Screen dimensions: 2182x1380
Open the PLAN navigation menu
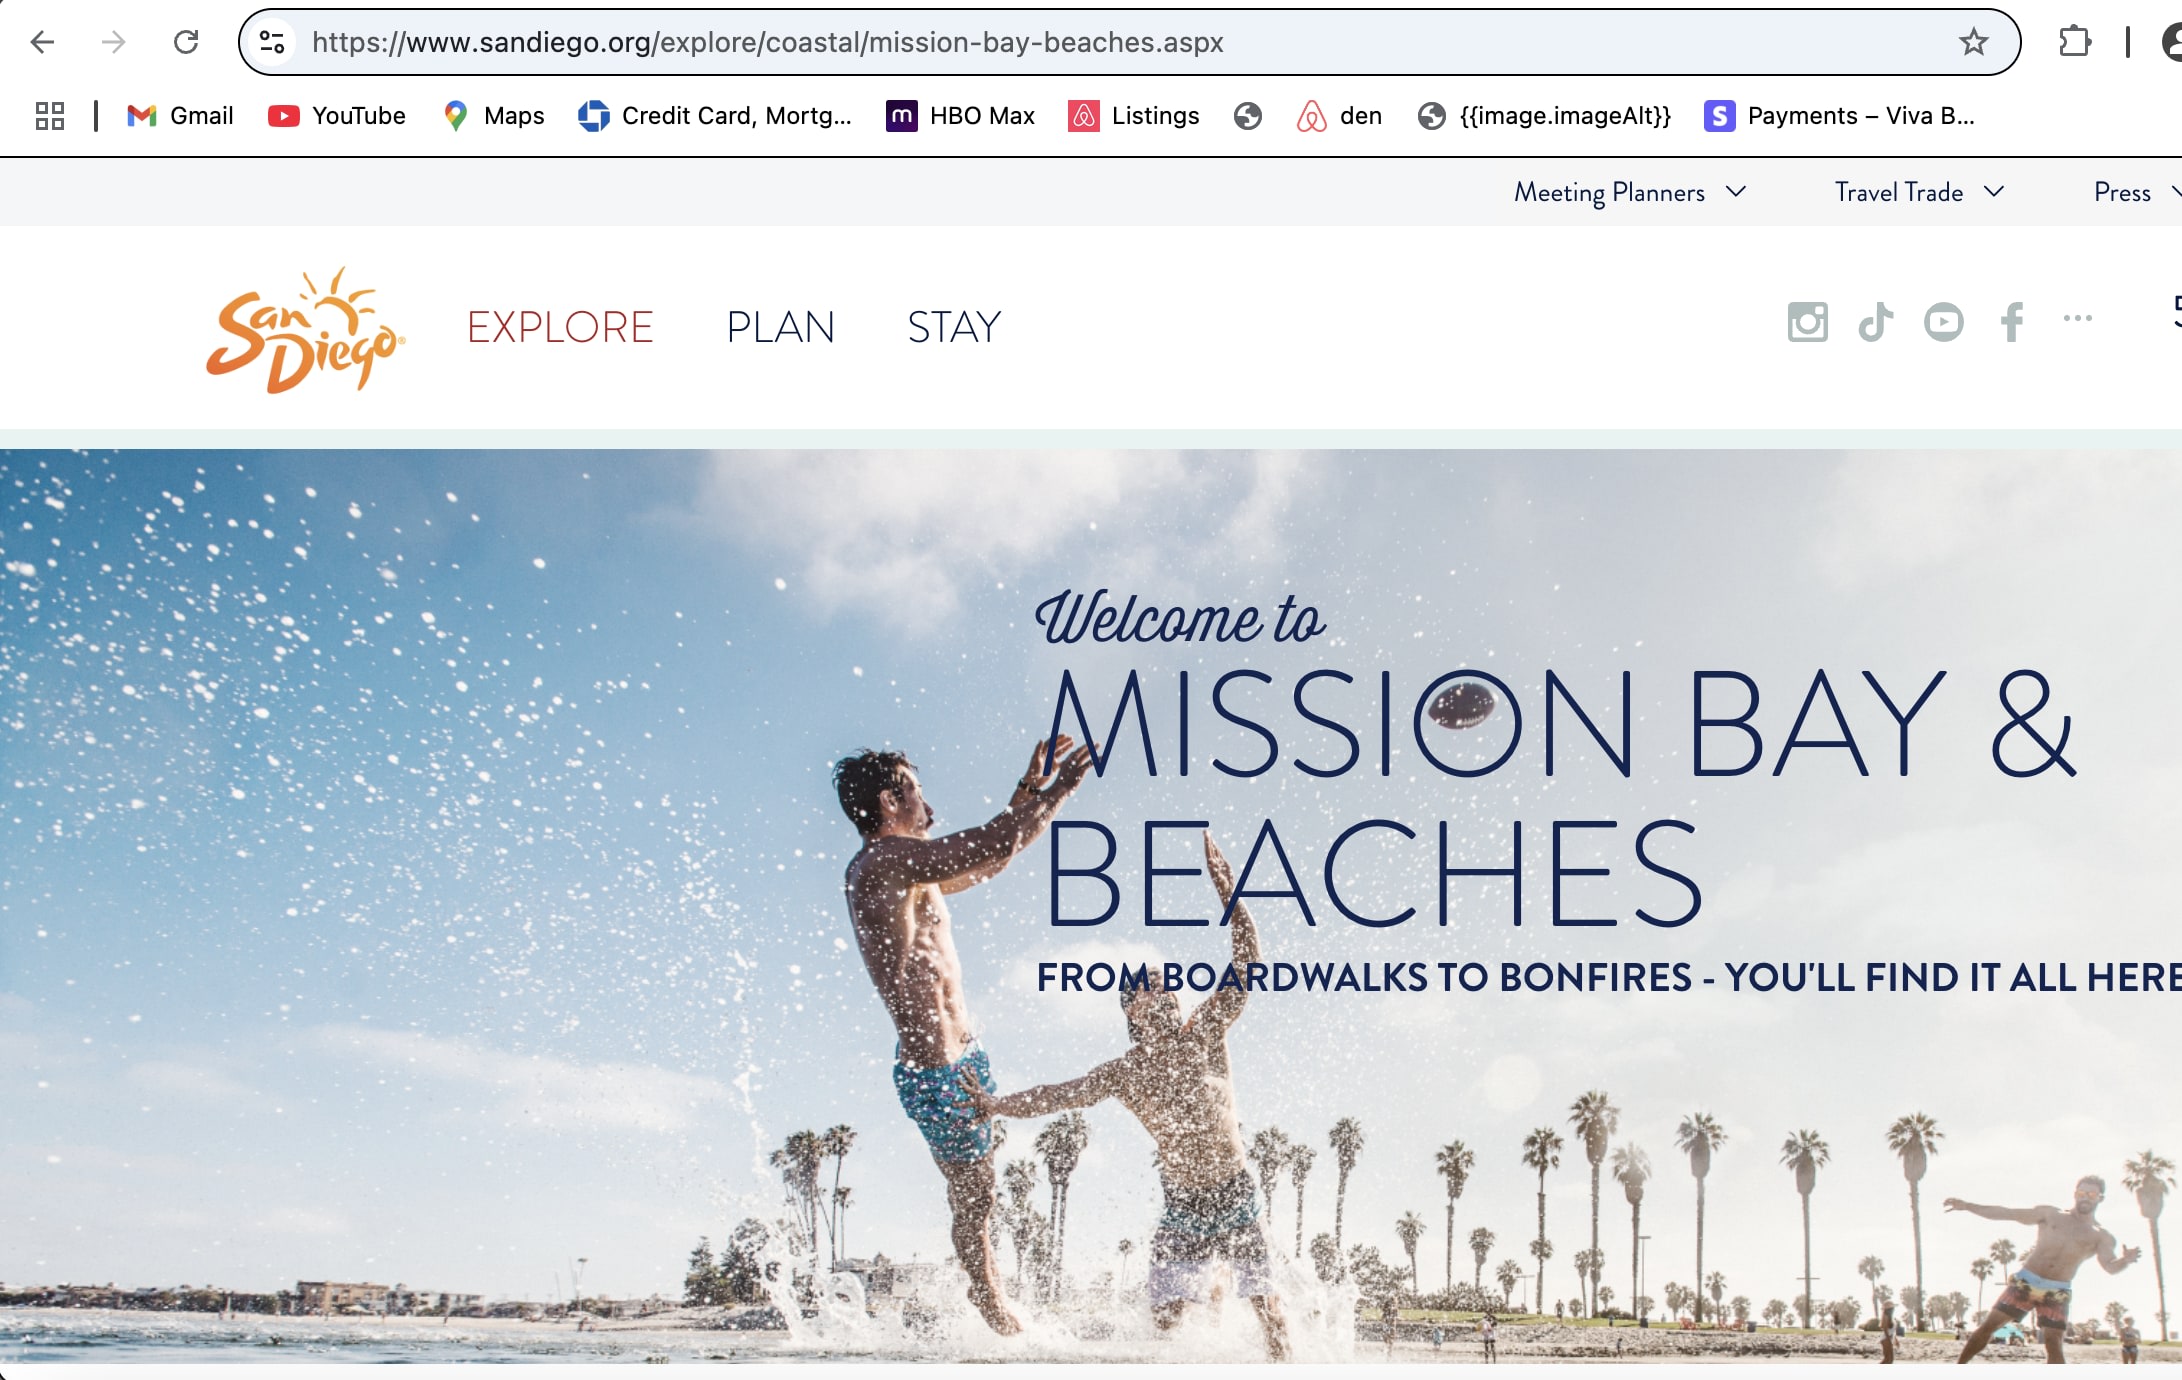click(x=780, y=327)
